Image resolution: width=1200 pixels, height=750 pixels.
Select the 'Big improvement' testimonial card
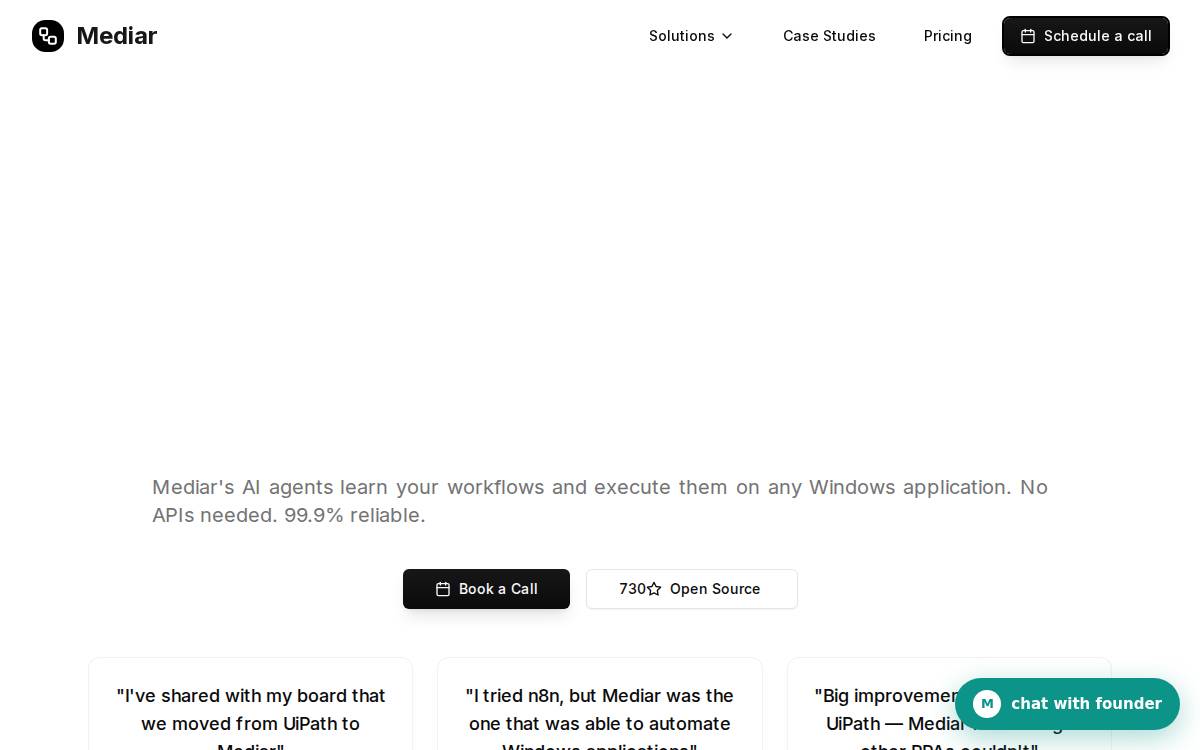(x=949, y=704)
